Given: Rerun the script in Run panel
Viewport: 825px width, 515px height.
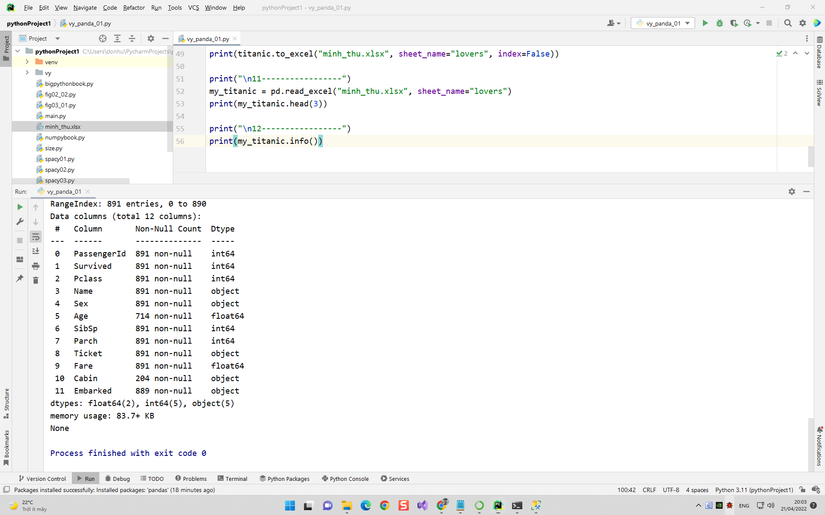Looking at the screenshot, I should [x=20, y=207].
